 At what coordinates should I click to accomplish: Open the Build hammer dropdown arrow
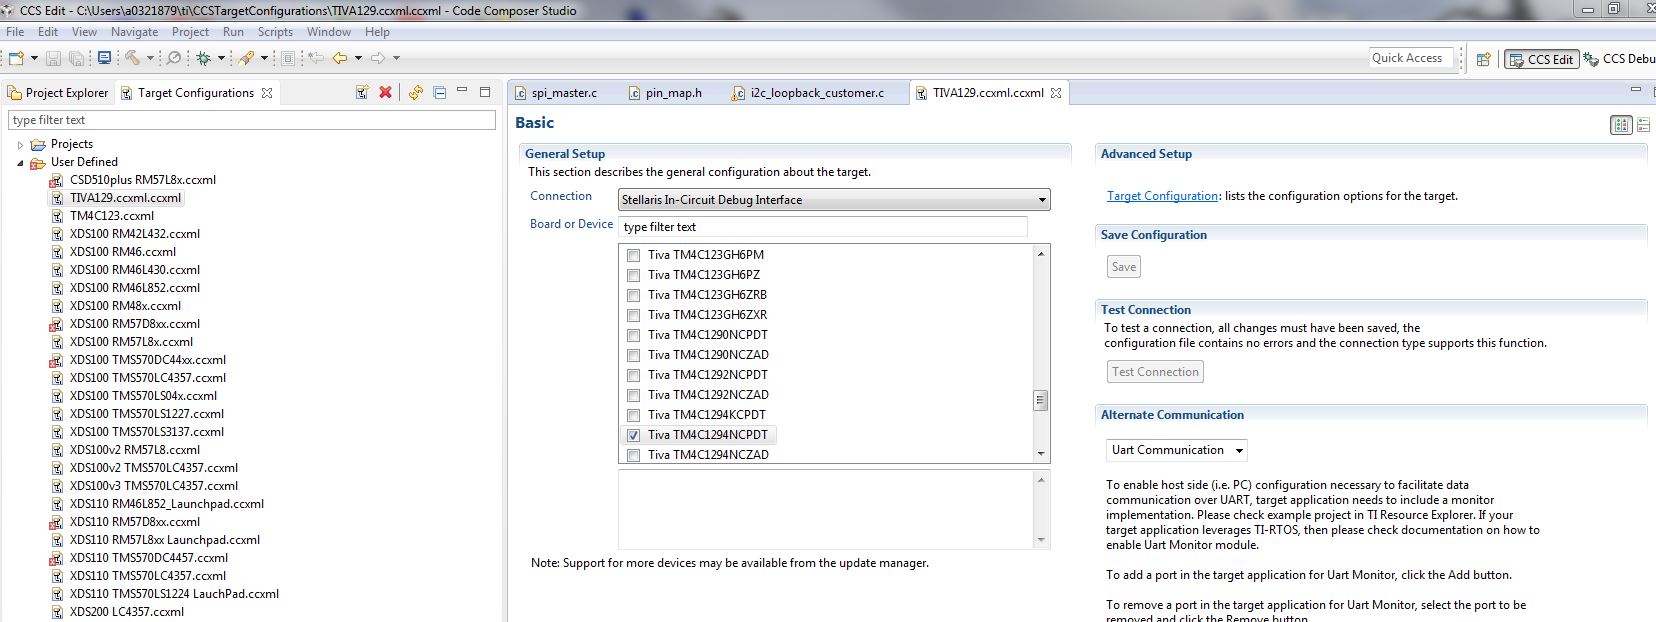click(148, 58)
